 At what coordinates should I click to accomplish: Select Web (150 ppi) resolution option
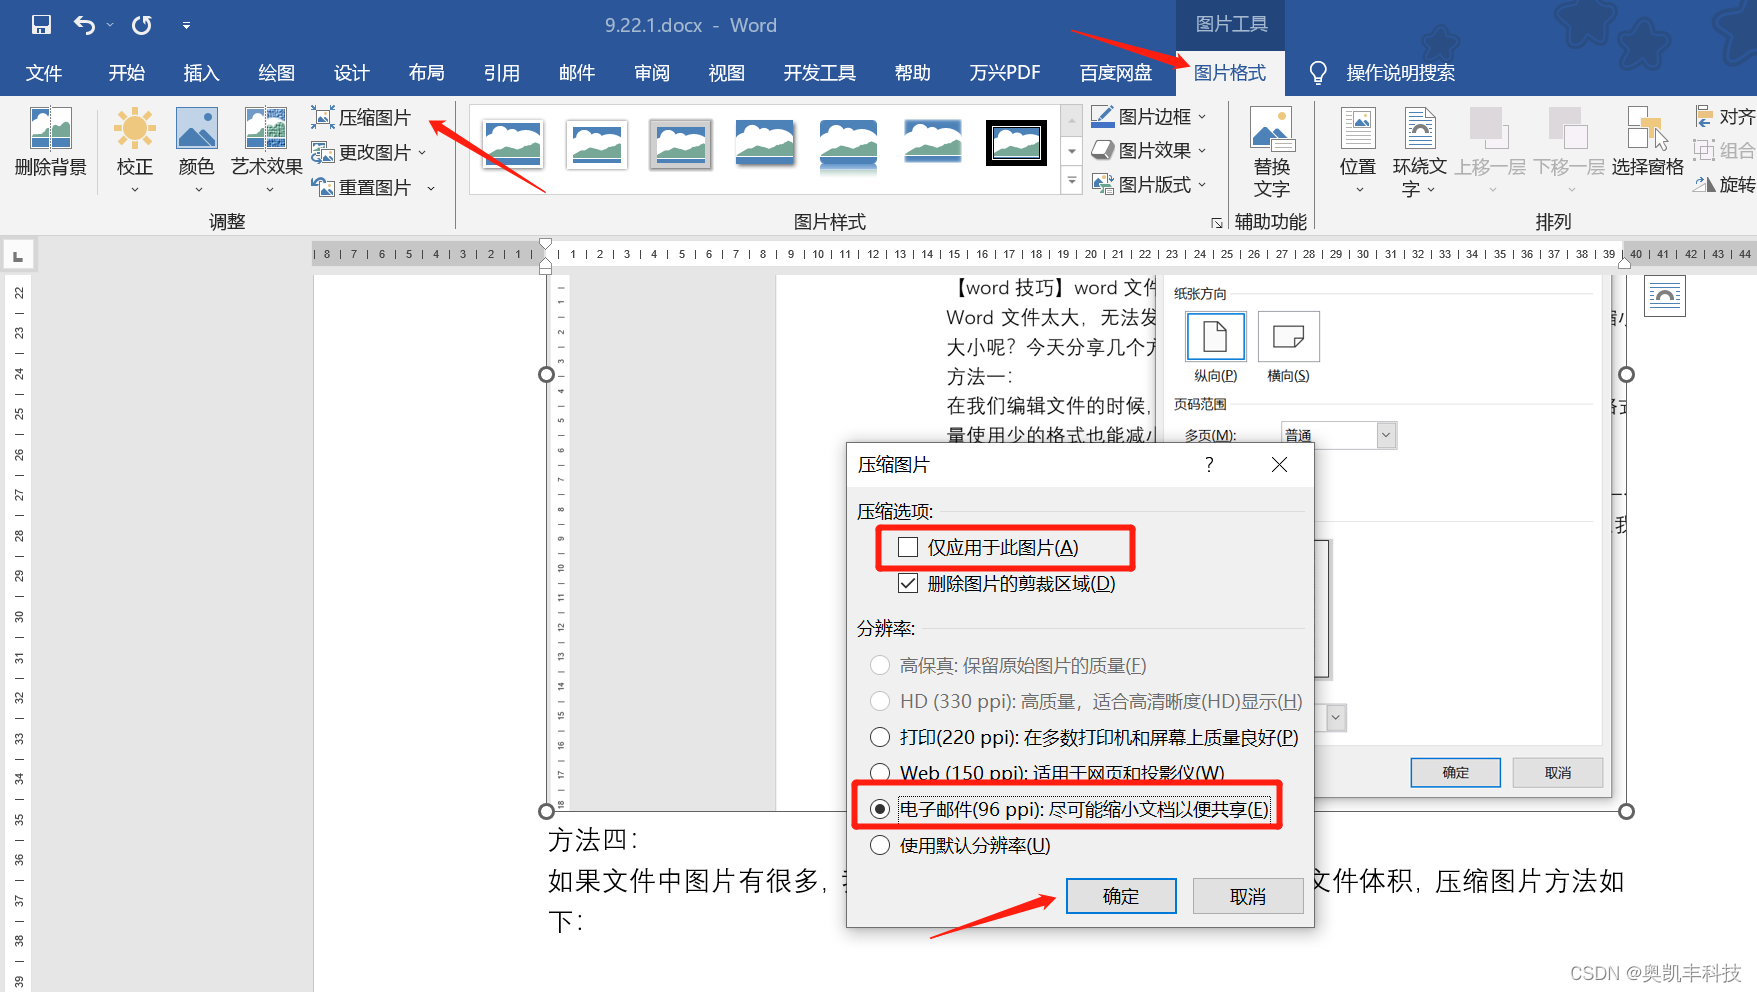(880, 772)
